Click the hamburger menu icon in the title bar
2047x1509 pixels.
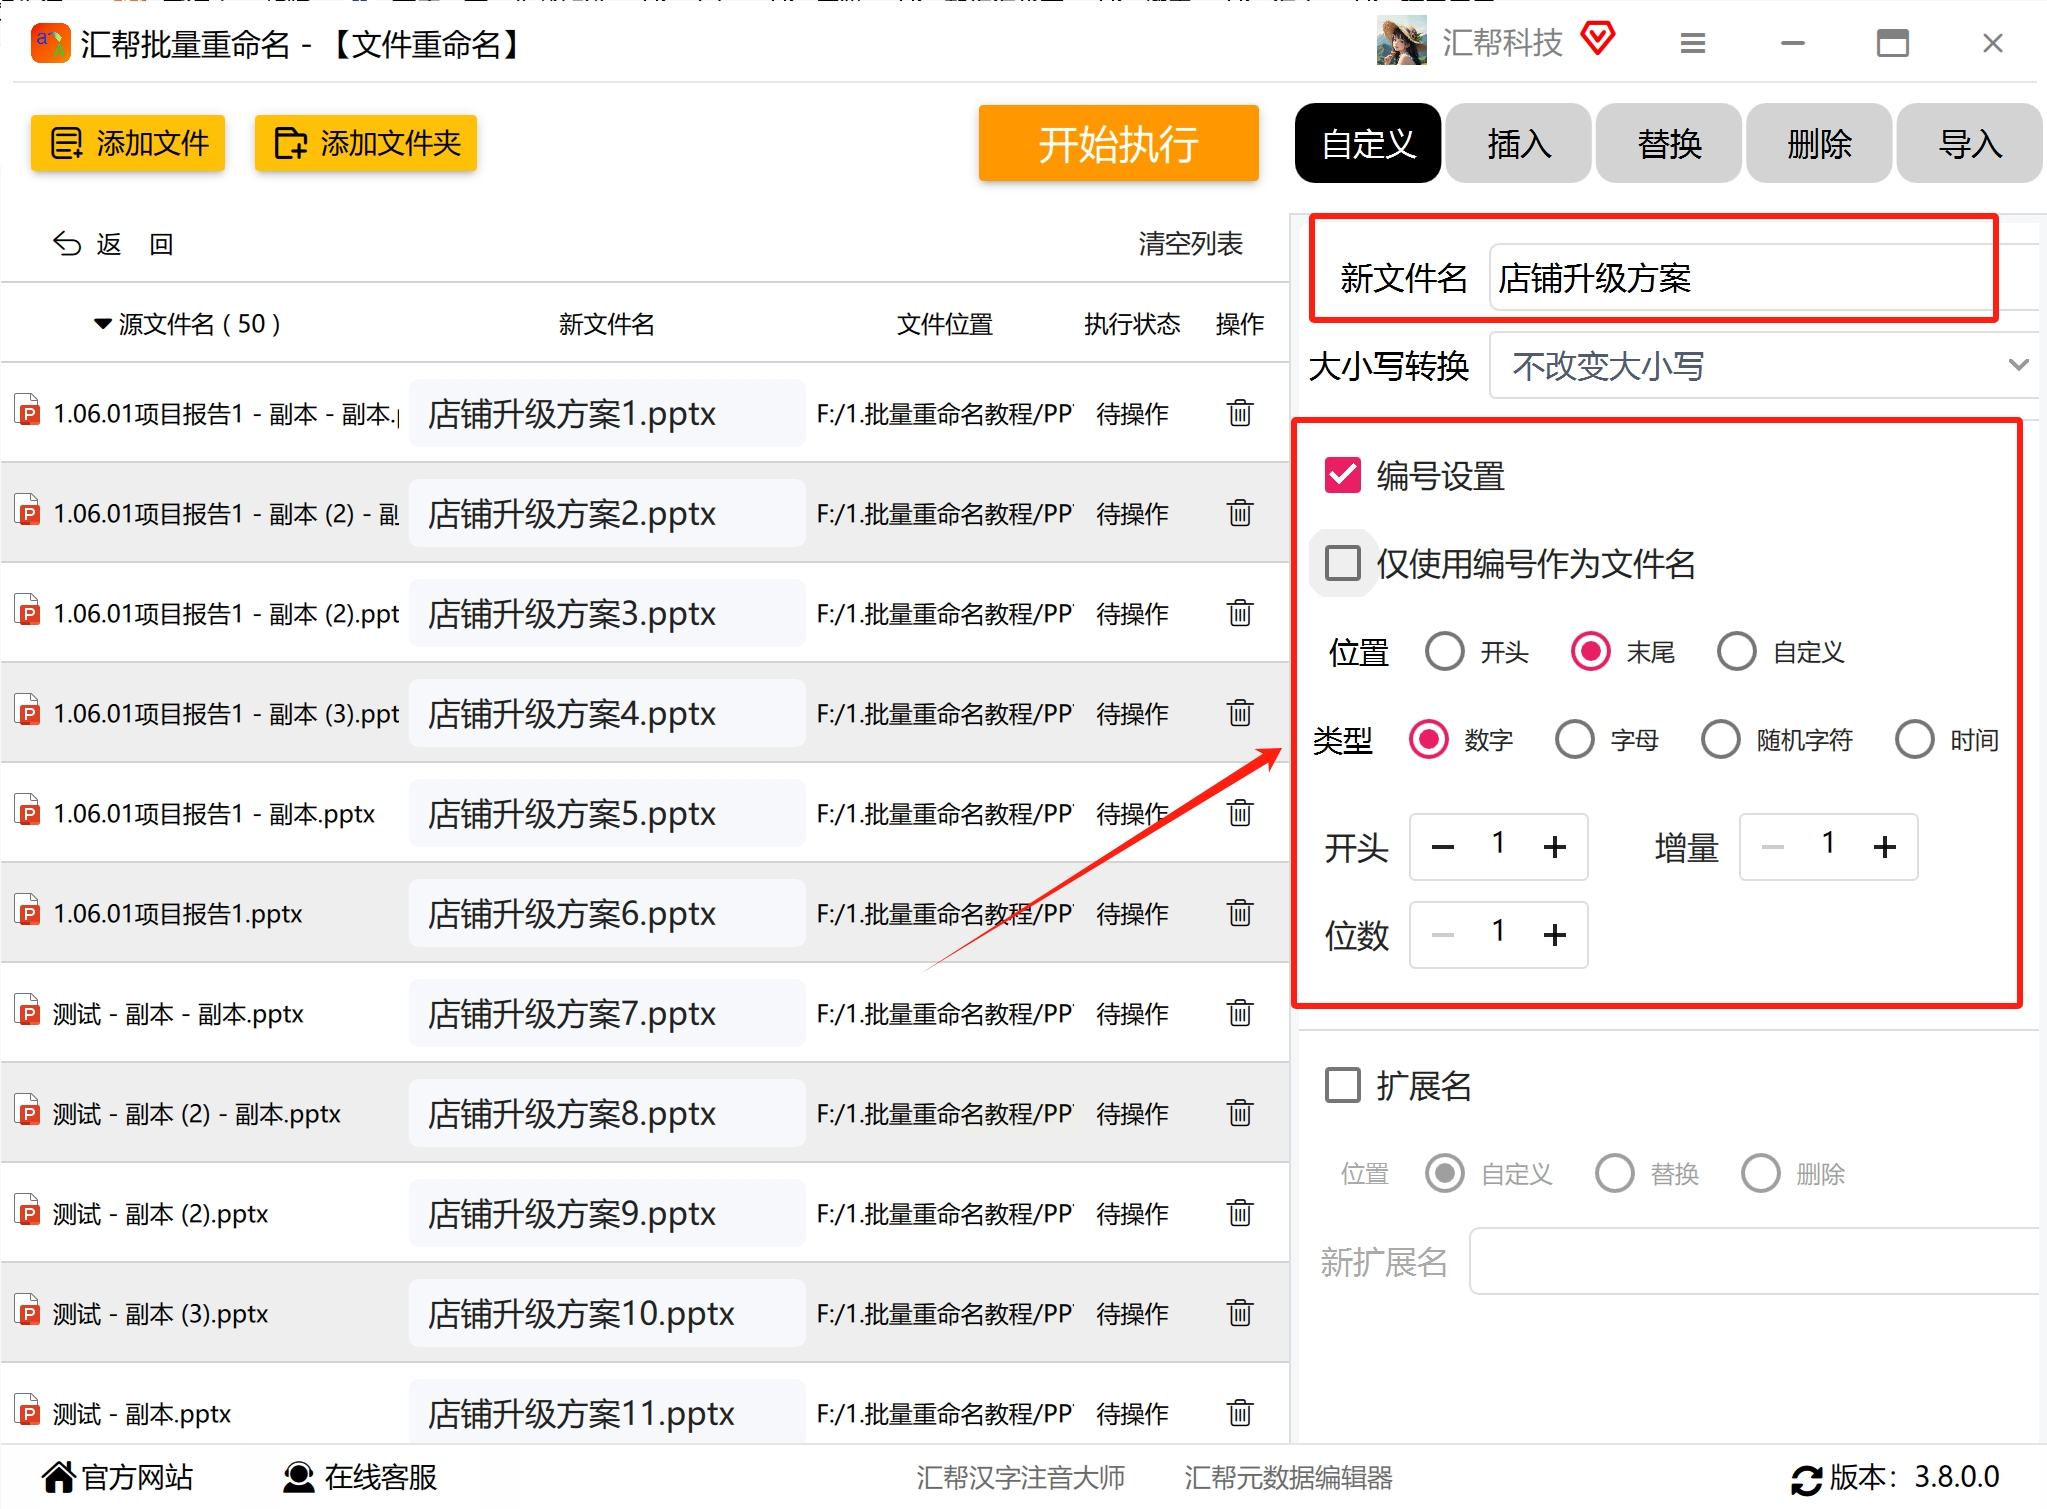tap(1692, 43)
